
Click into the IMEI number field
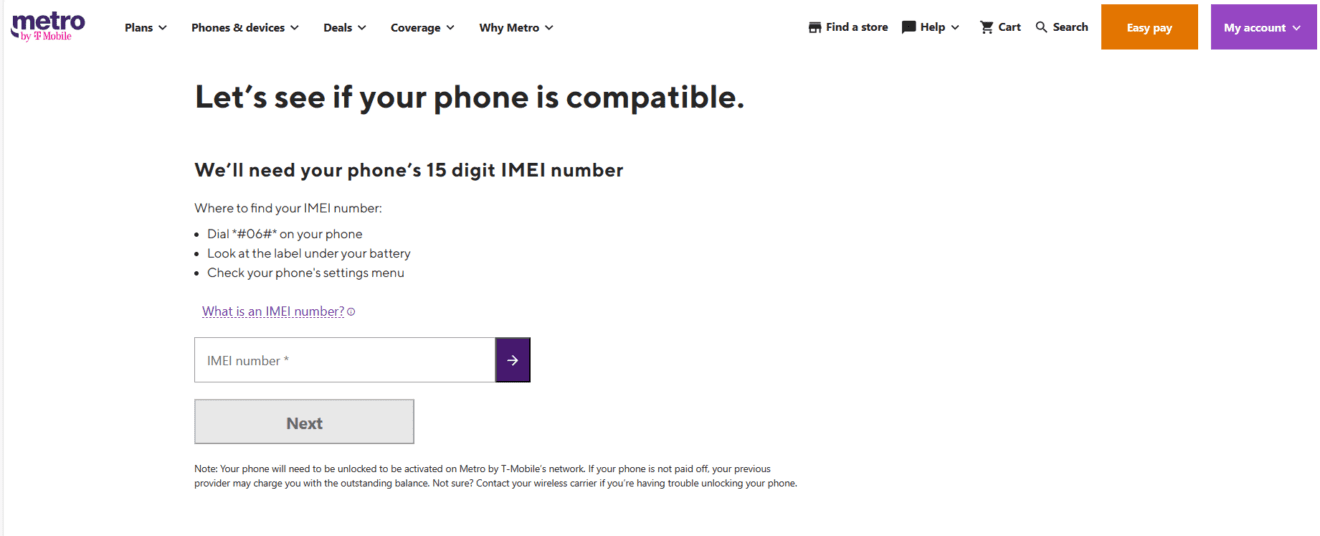point(344,360)
